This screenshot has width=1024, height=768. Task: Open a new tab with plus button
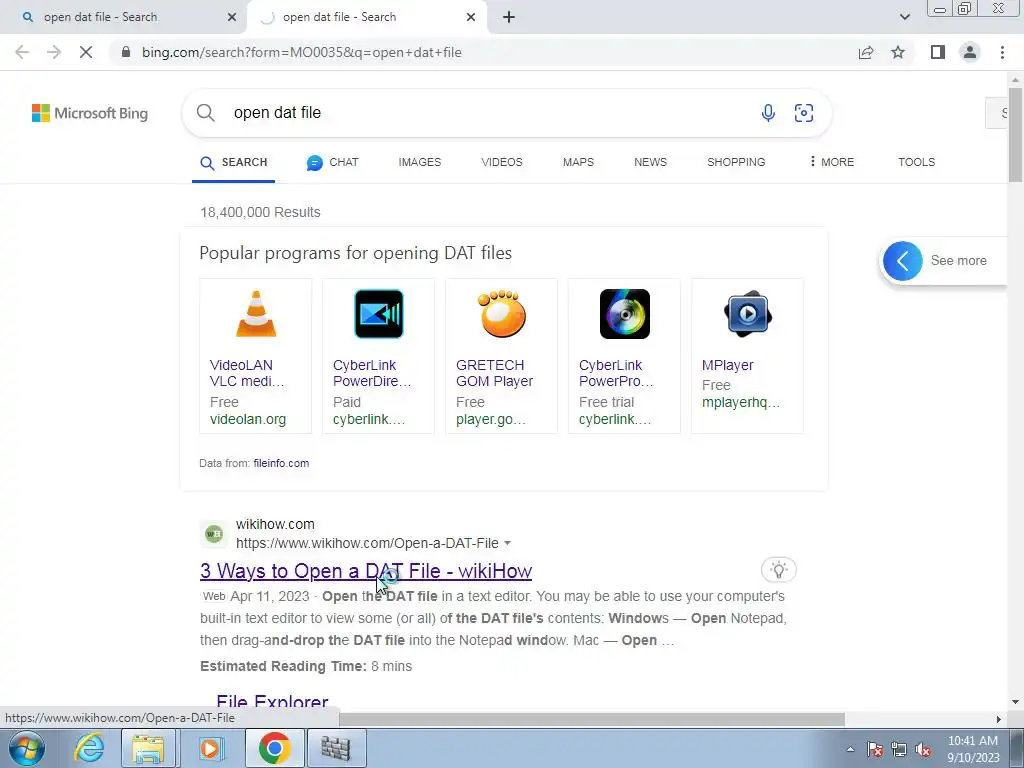509,17
